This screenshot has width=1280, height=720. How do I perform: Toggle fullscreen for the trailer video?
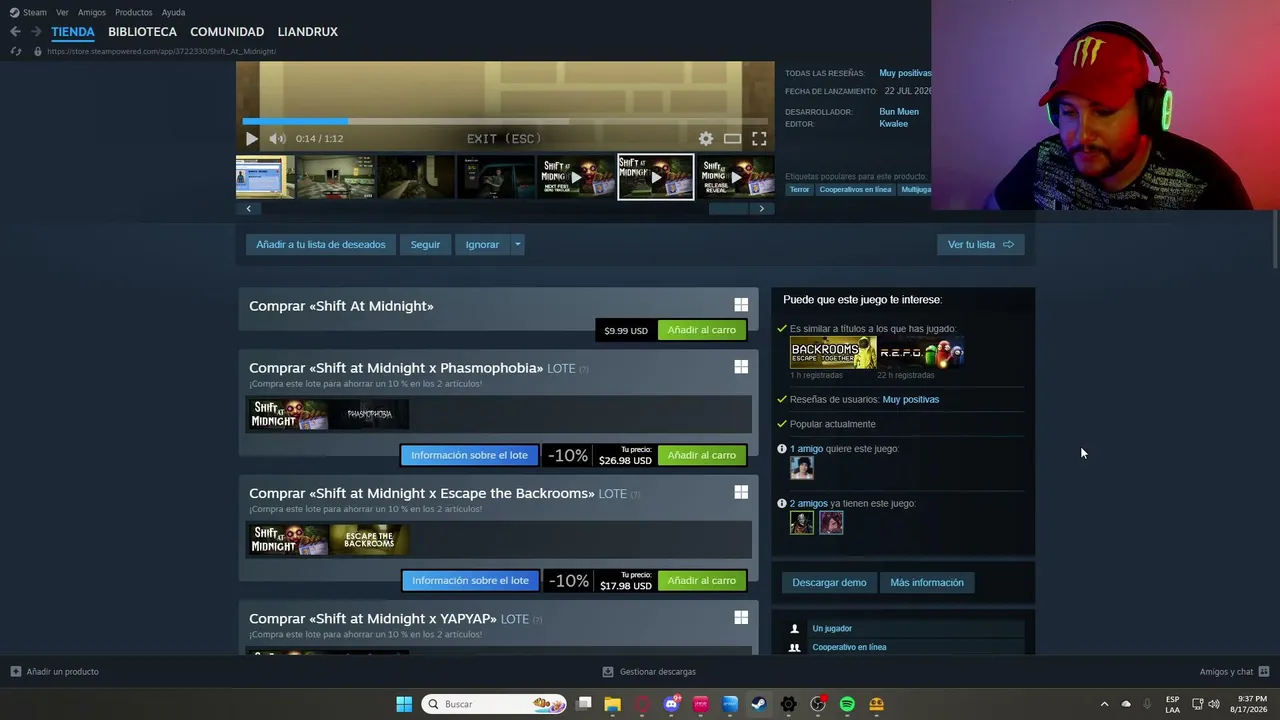(x=759, y=139)
